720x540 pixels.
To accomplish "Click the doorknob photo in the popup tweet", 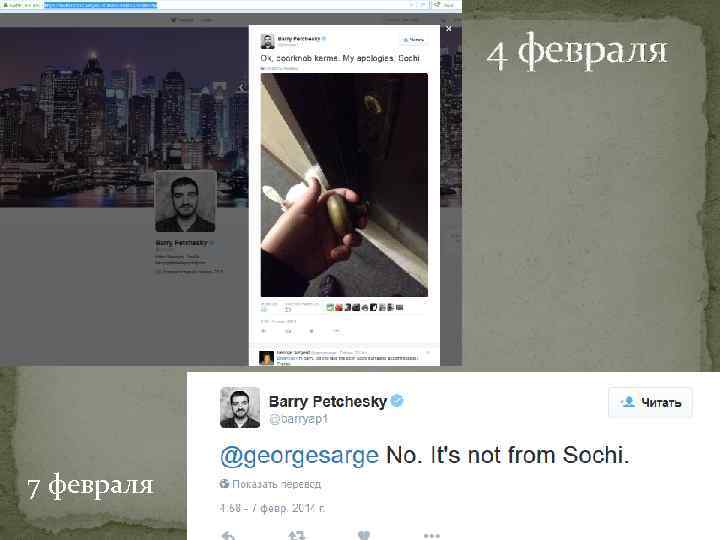I will [x=344, y=185].
